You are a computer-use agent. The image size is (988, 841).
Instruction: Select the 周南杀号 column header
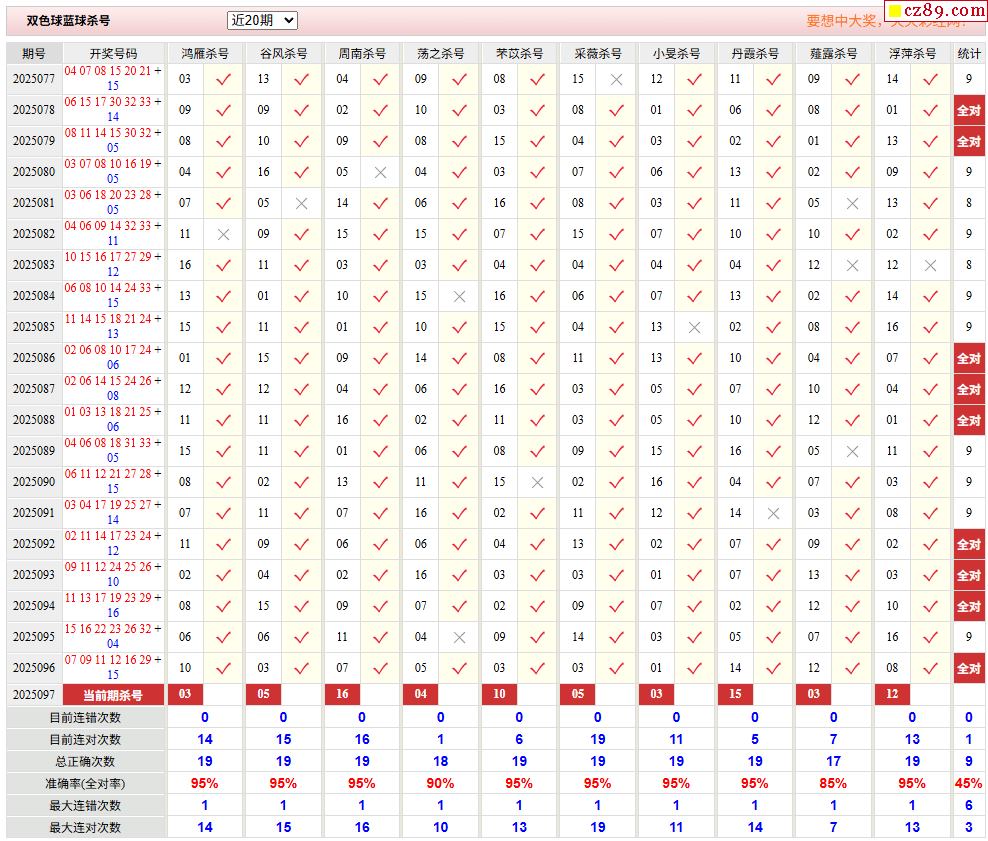coord(362,54)
